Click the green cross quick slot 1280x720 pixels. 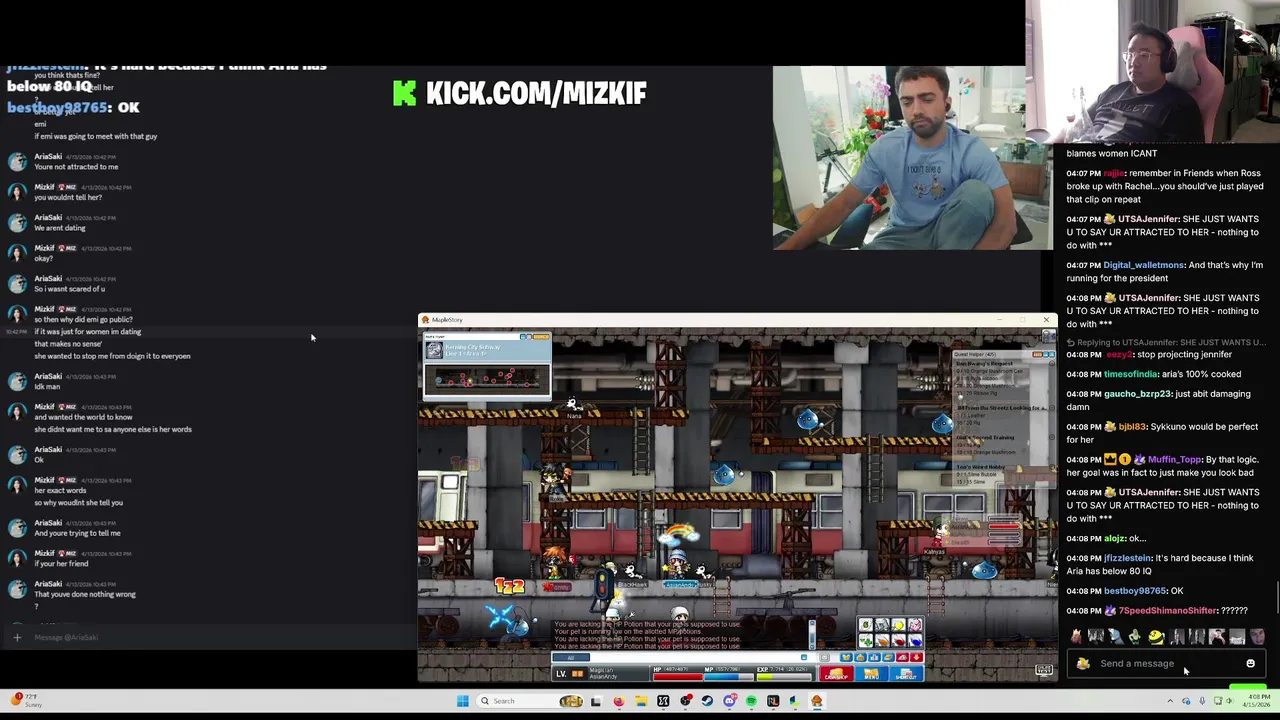click(865, 641)
